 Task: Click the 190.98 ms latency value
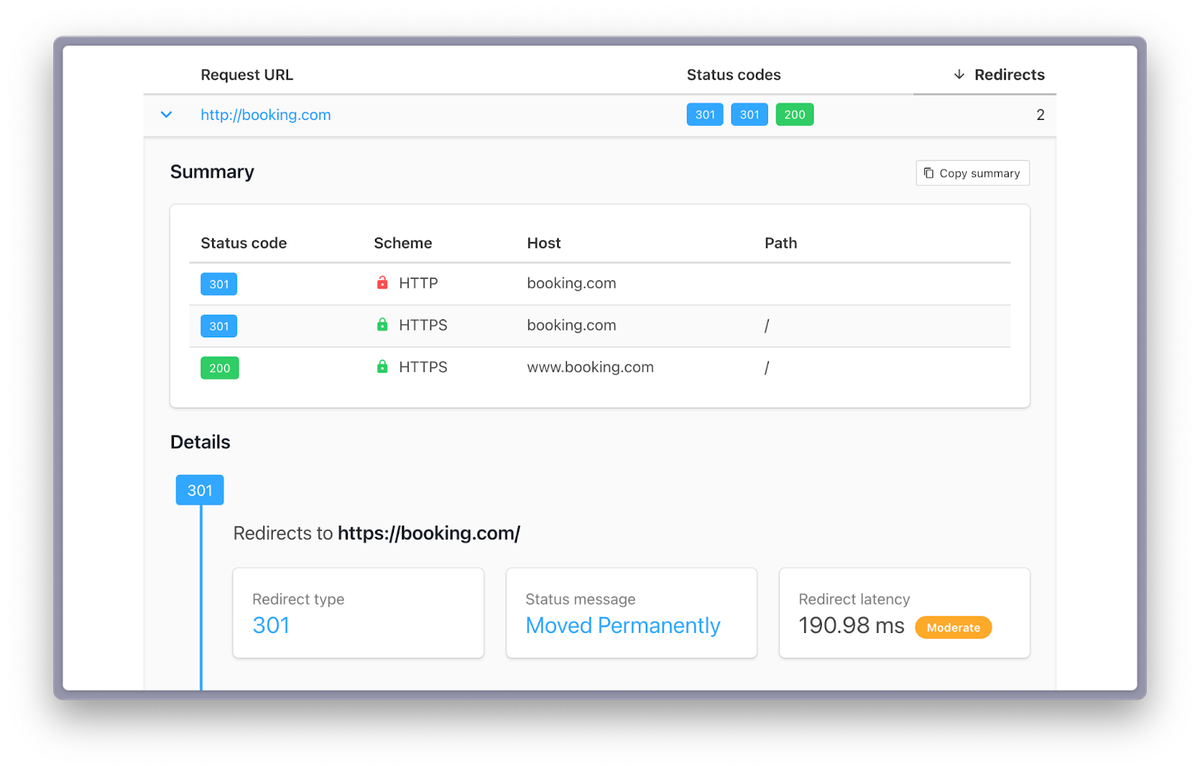coord(852,627)
